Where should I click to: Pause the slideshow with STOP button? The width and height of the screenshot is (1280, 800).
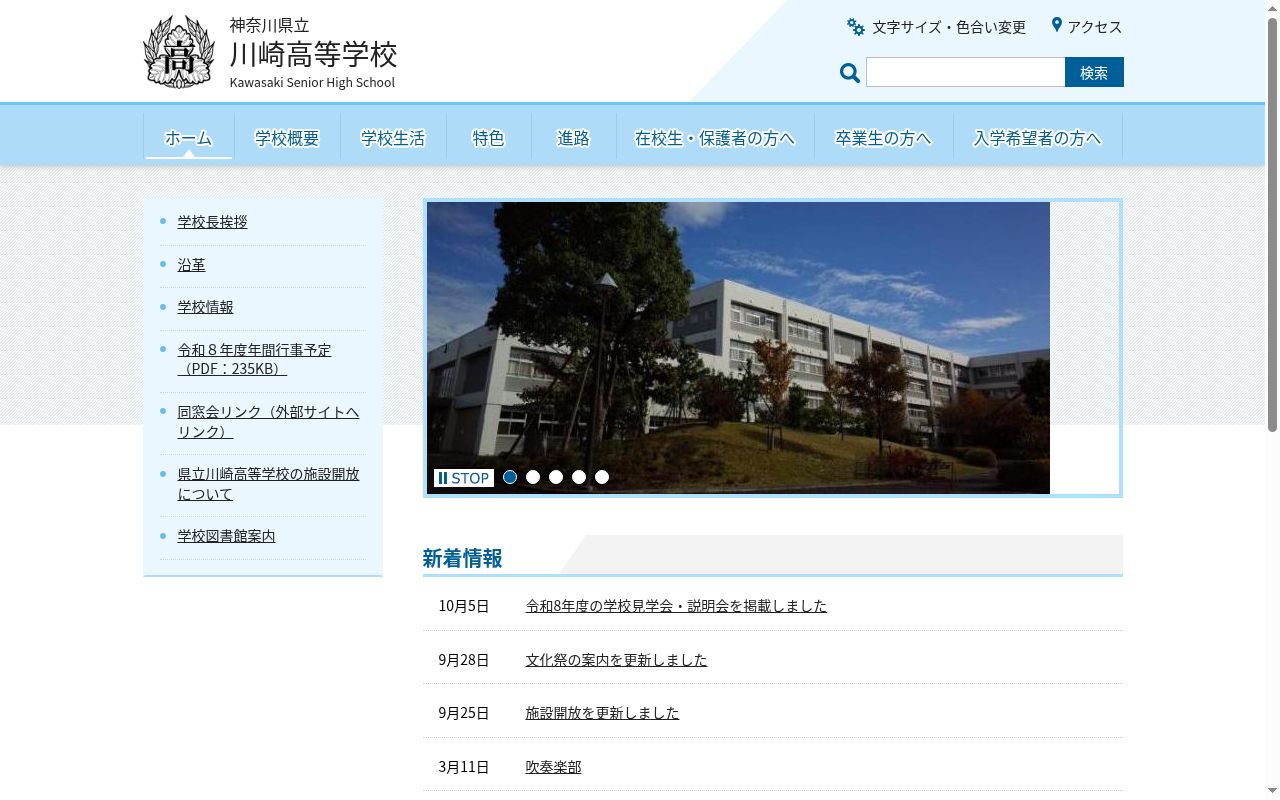point(464,478)
